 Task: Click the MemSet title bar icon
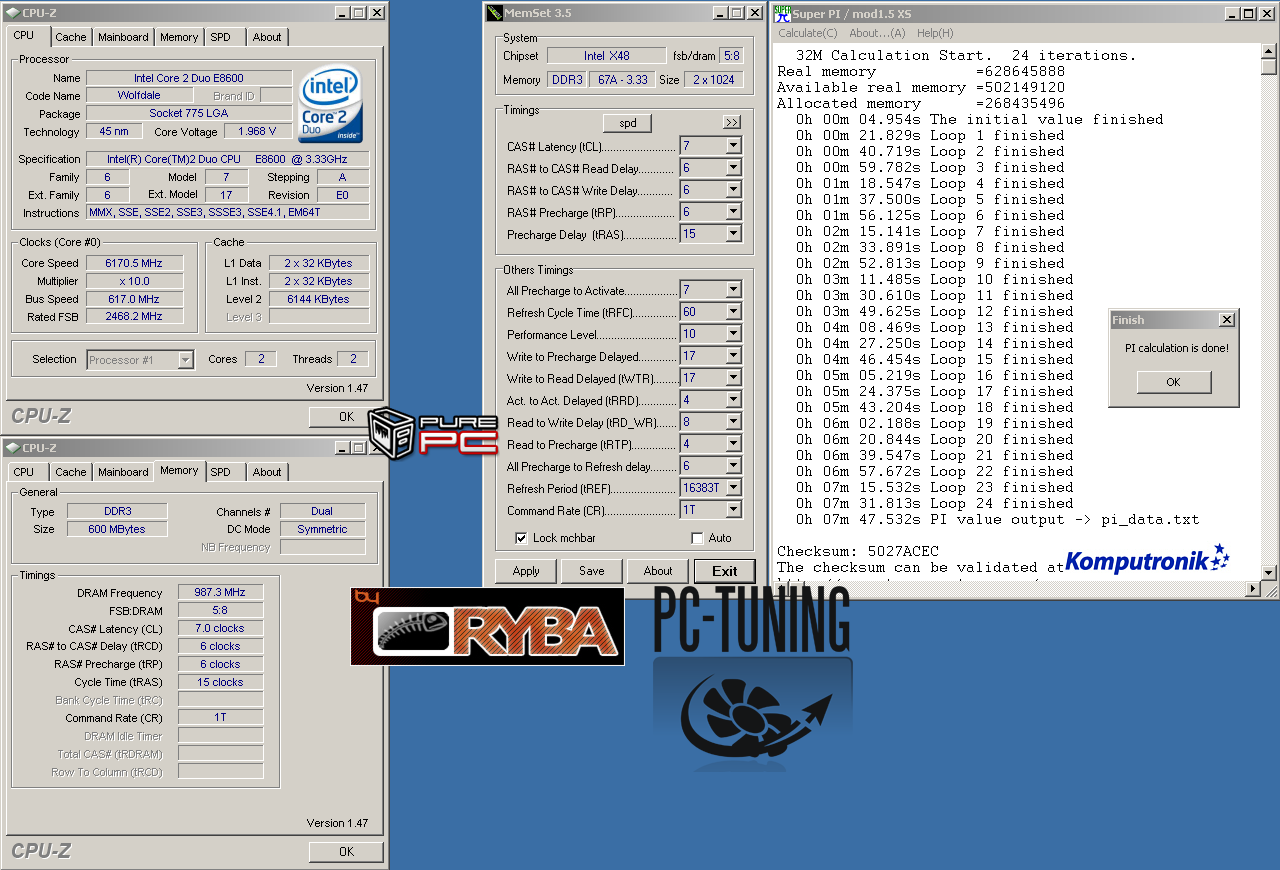(494, 13)
